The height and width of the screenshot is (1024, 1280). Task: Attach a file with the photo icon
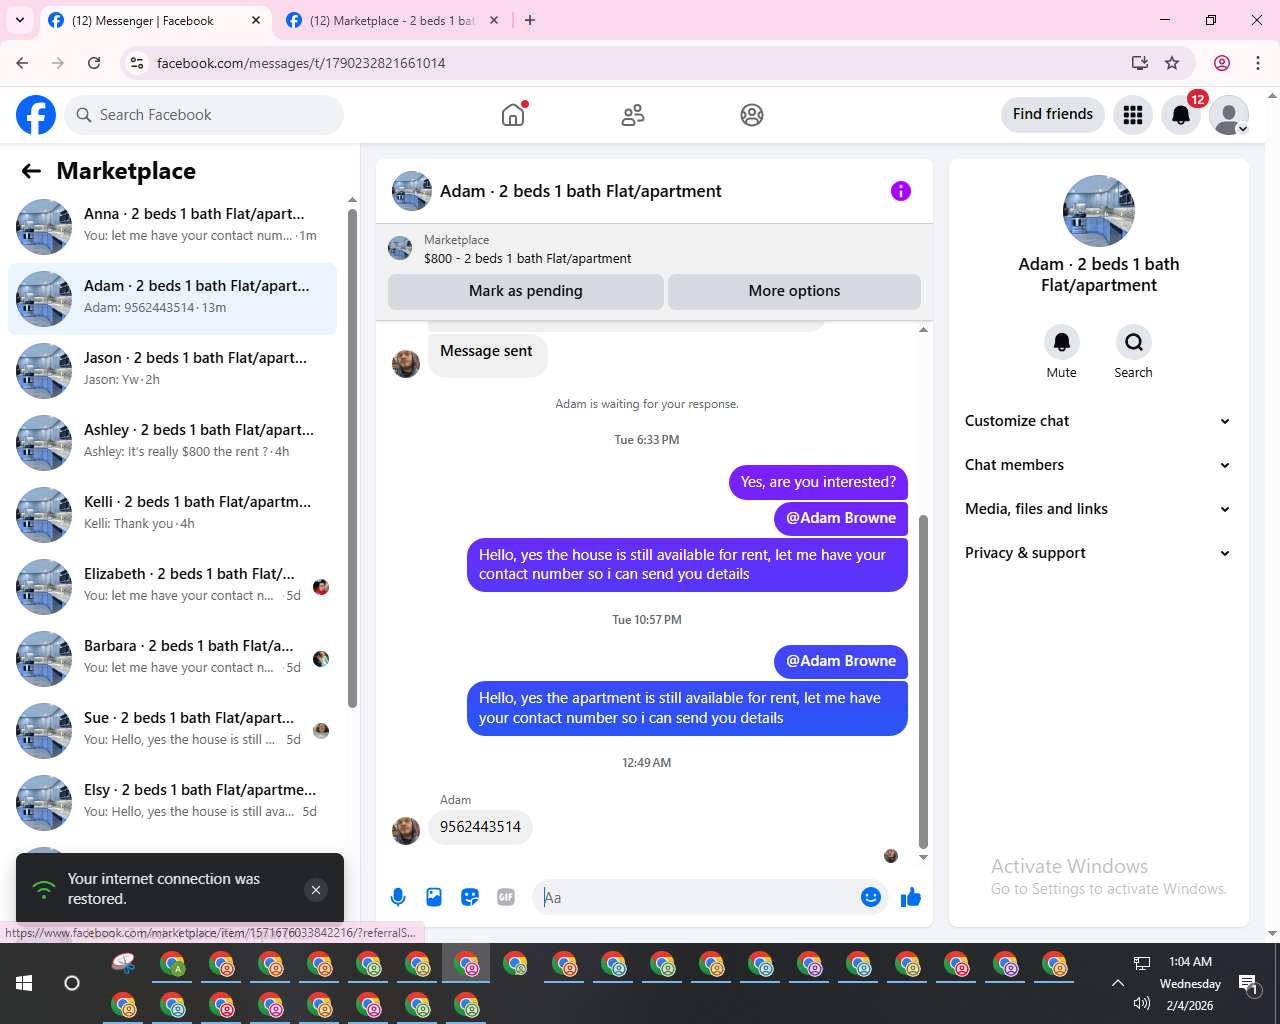pyautogui.click(x=434, y=897)
